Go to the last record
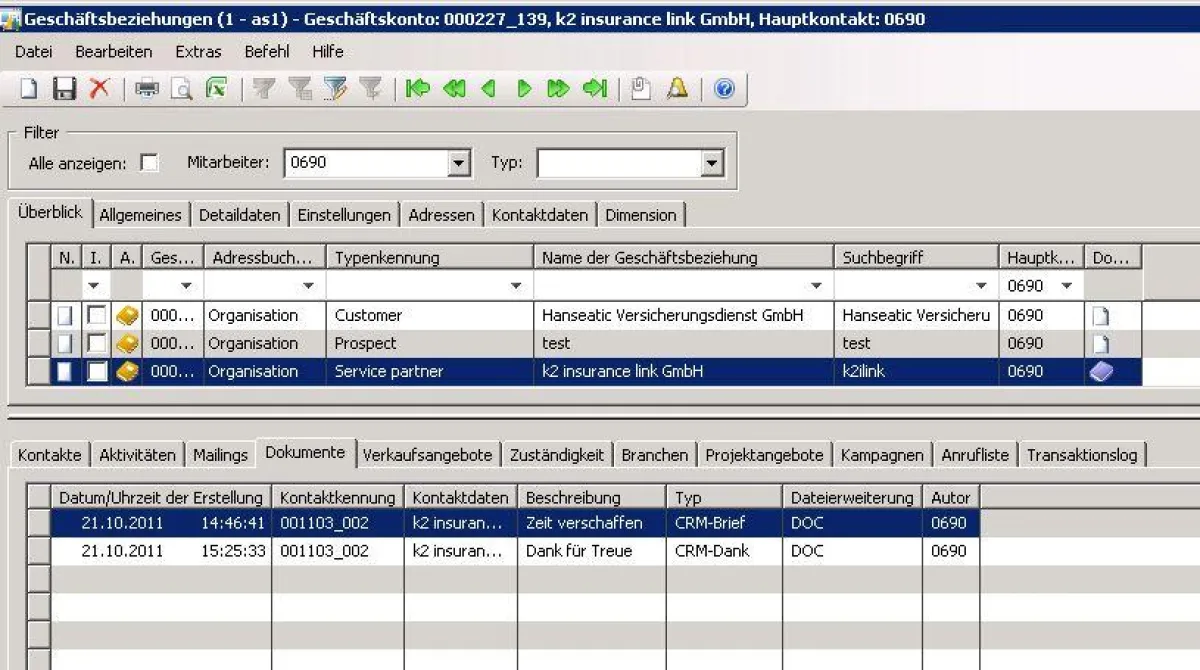1200x670 pixels. pos(592,89)
